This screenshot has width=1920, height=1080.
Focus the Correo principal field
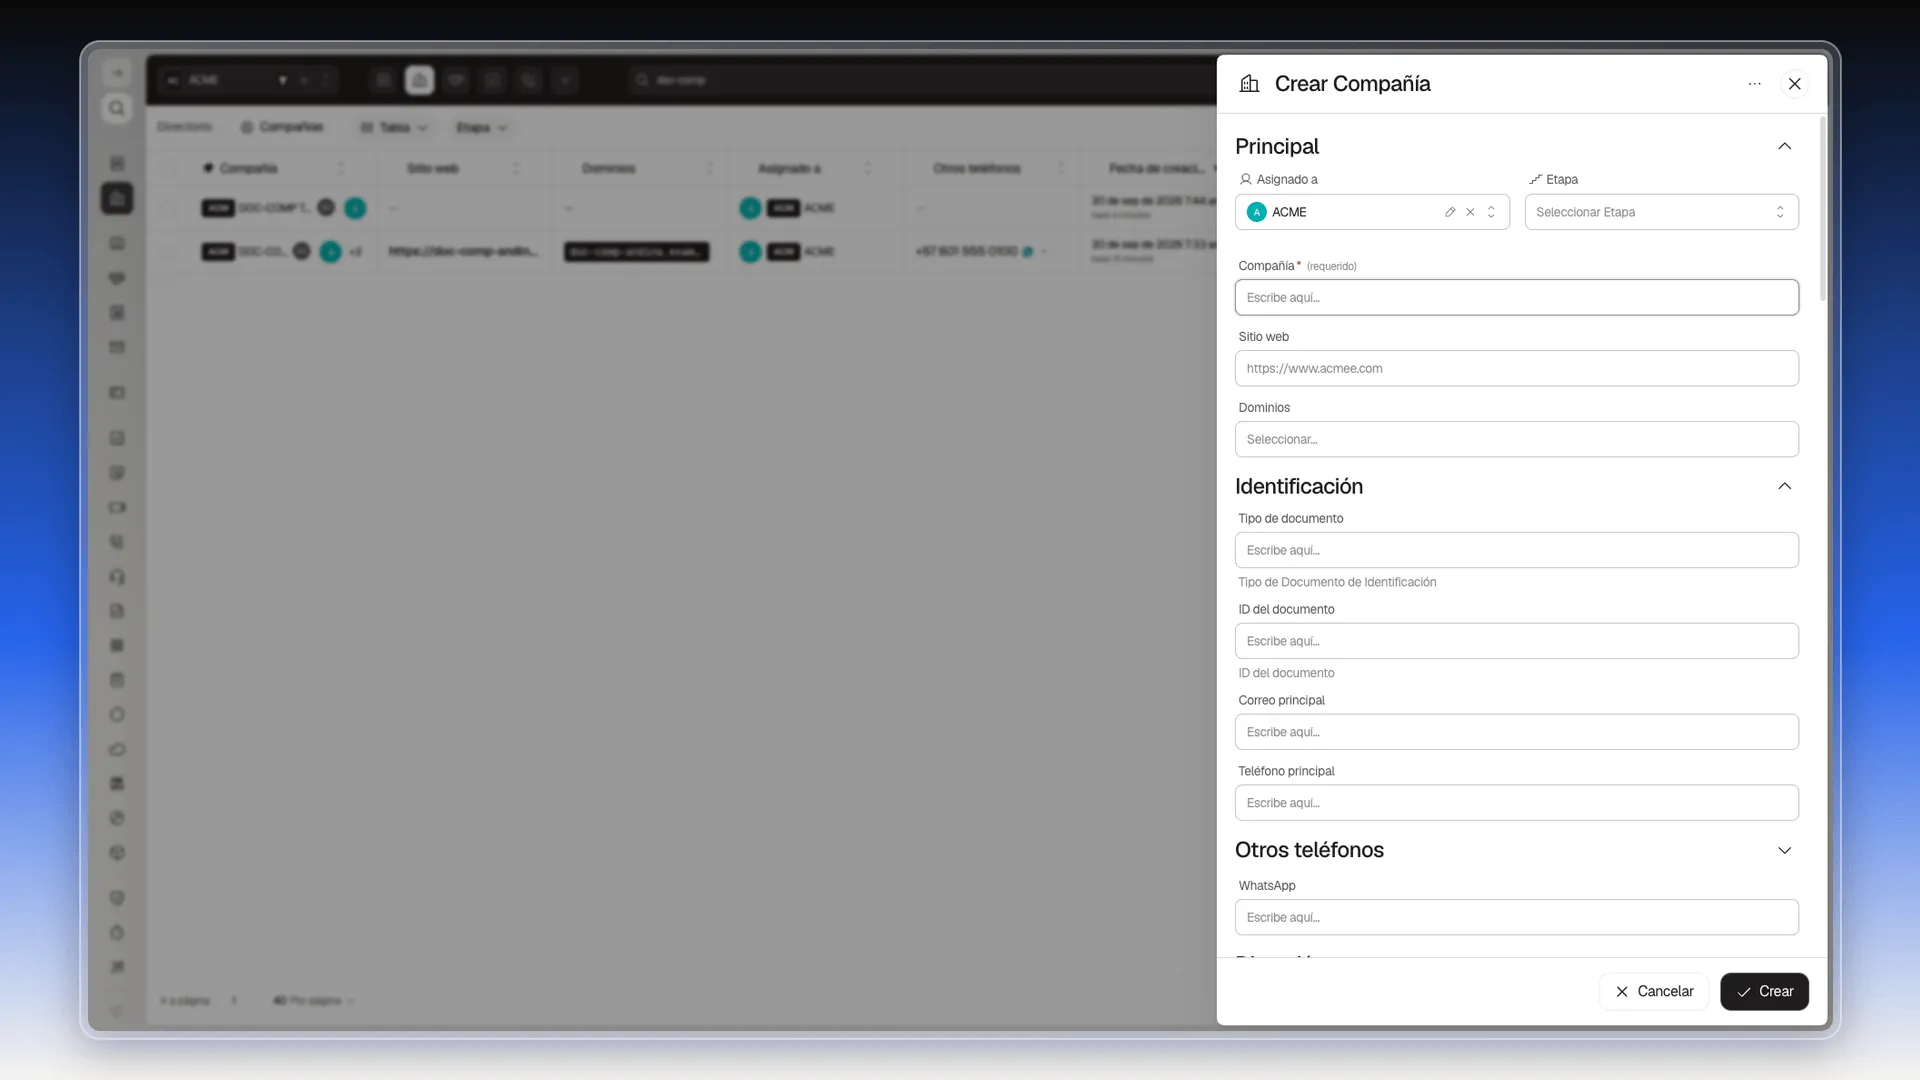[1516, 733]
